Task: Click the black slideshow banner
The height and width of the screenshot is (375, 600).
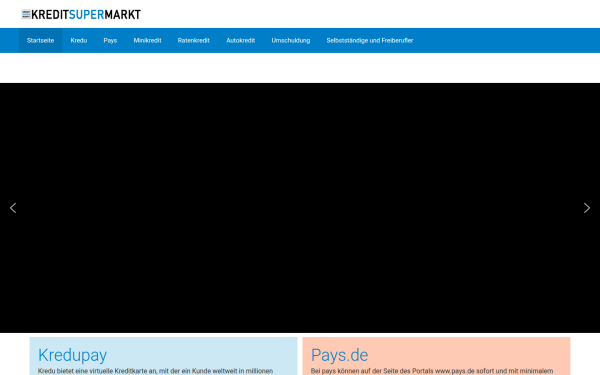Action: click(x=300, y=208)
